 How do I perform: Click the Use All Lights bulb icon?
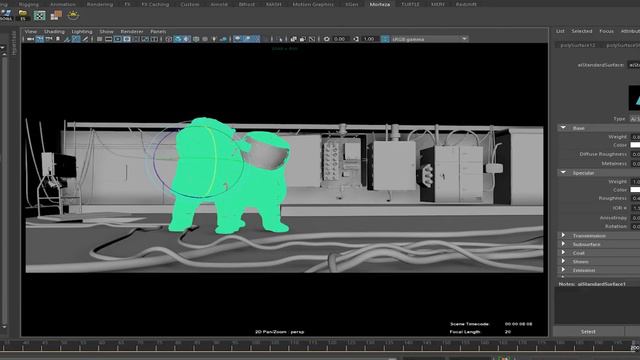tap(214, 39)
